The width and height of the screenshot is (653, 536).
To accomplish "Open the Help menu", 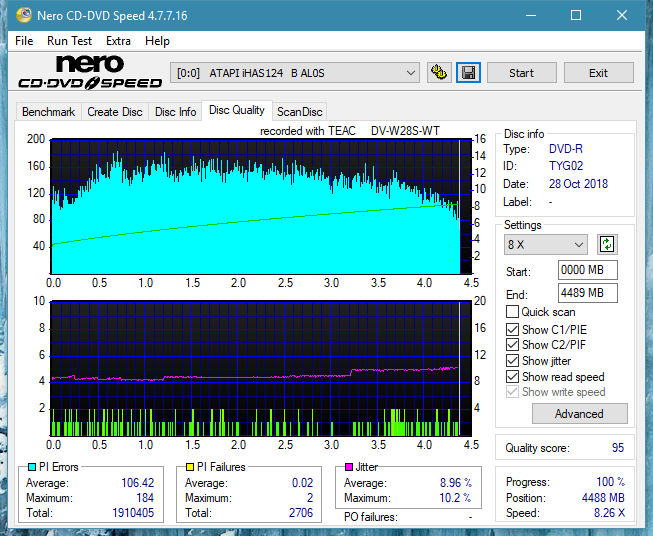I will (157, 41).
